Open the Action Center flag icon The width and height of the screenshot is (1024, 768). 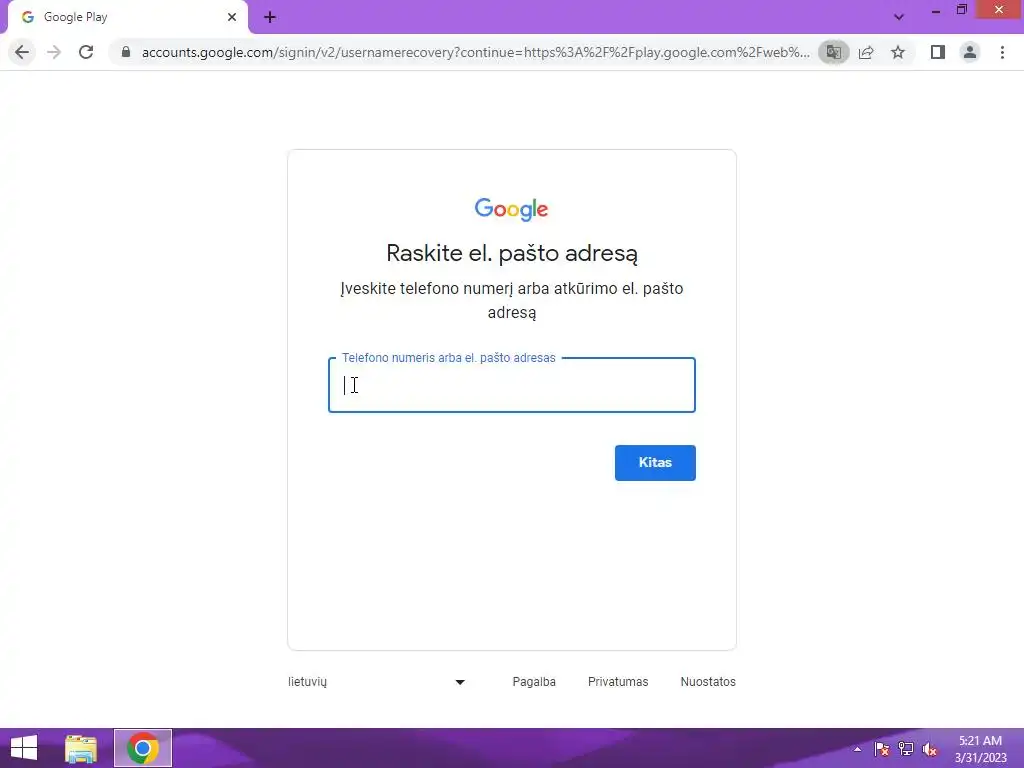(x=882, y=748)
